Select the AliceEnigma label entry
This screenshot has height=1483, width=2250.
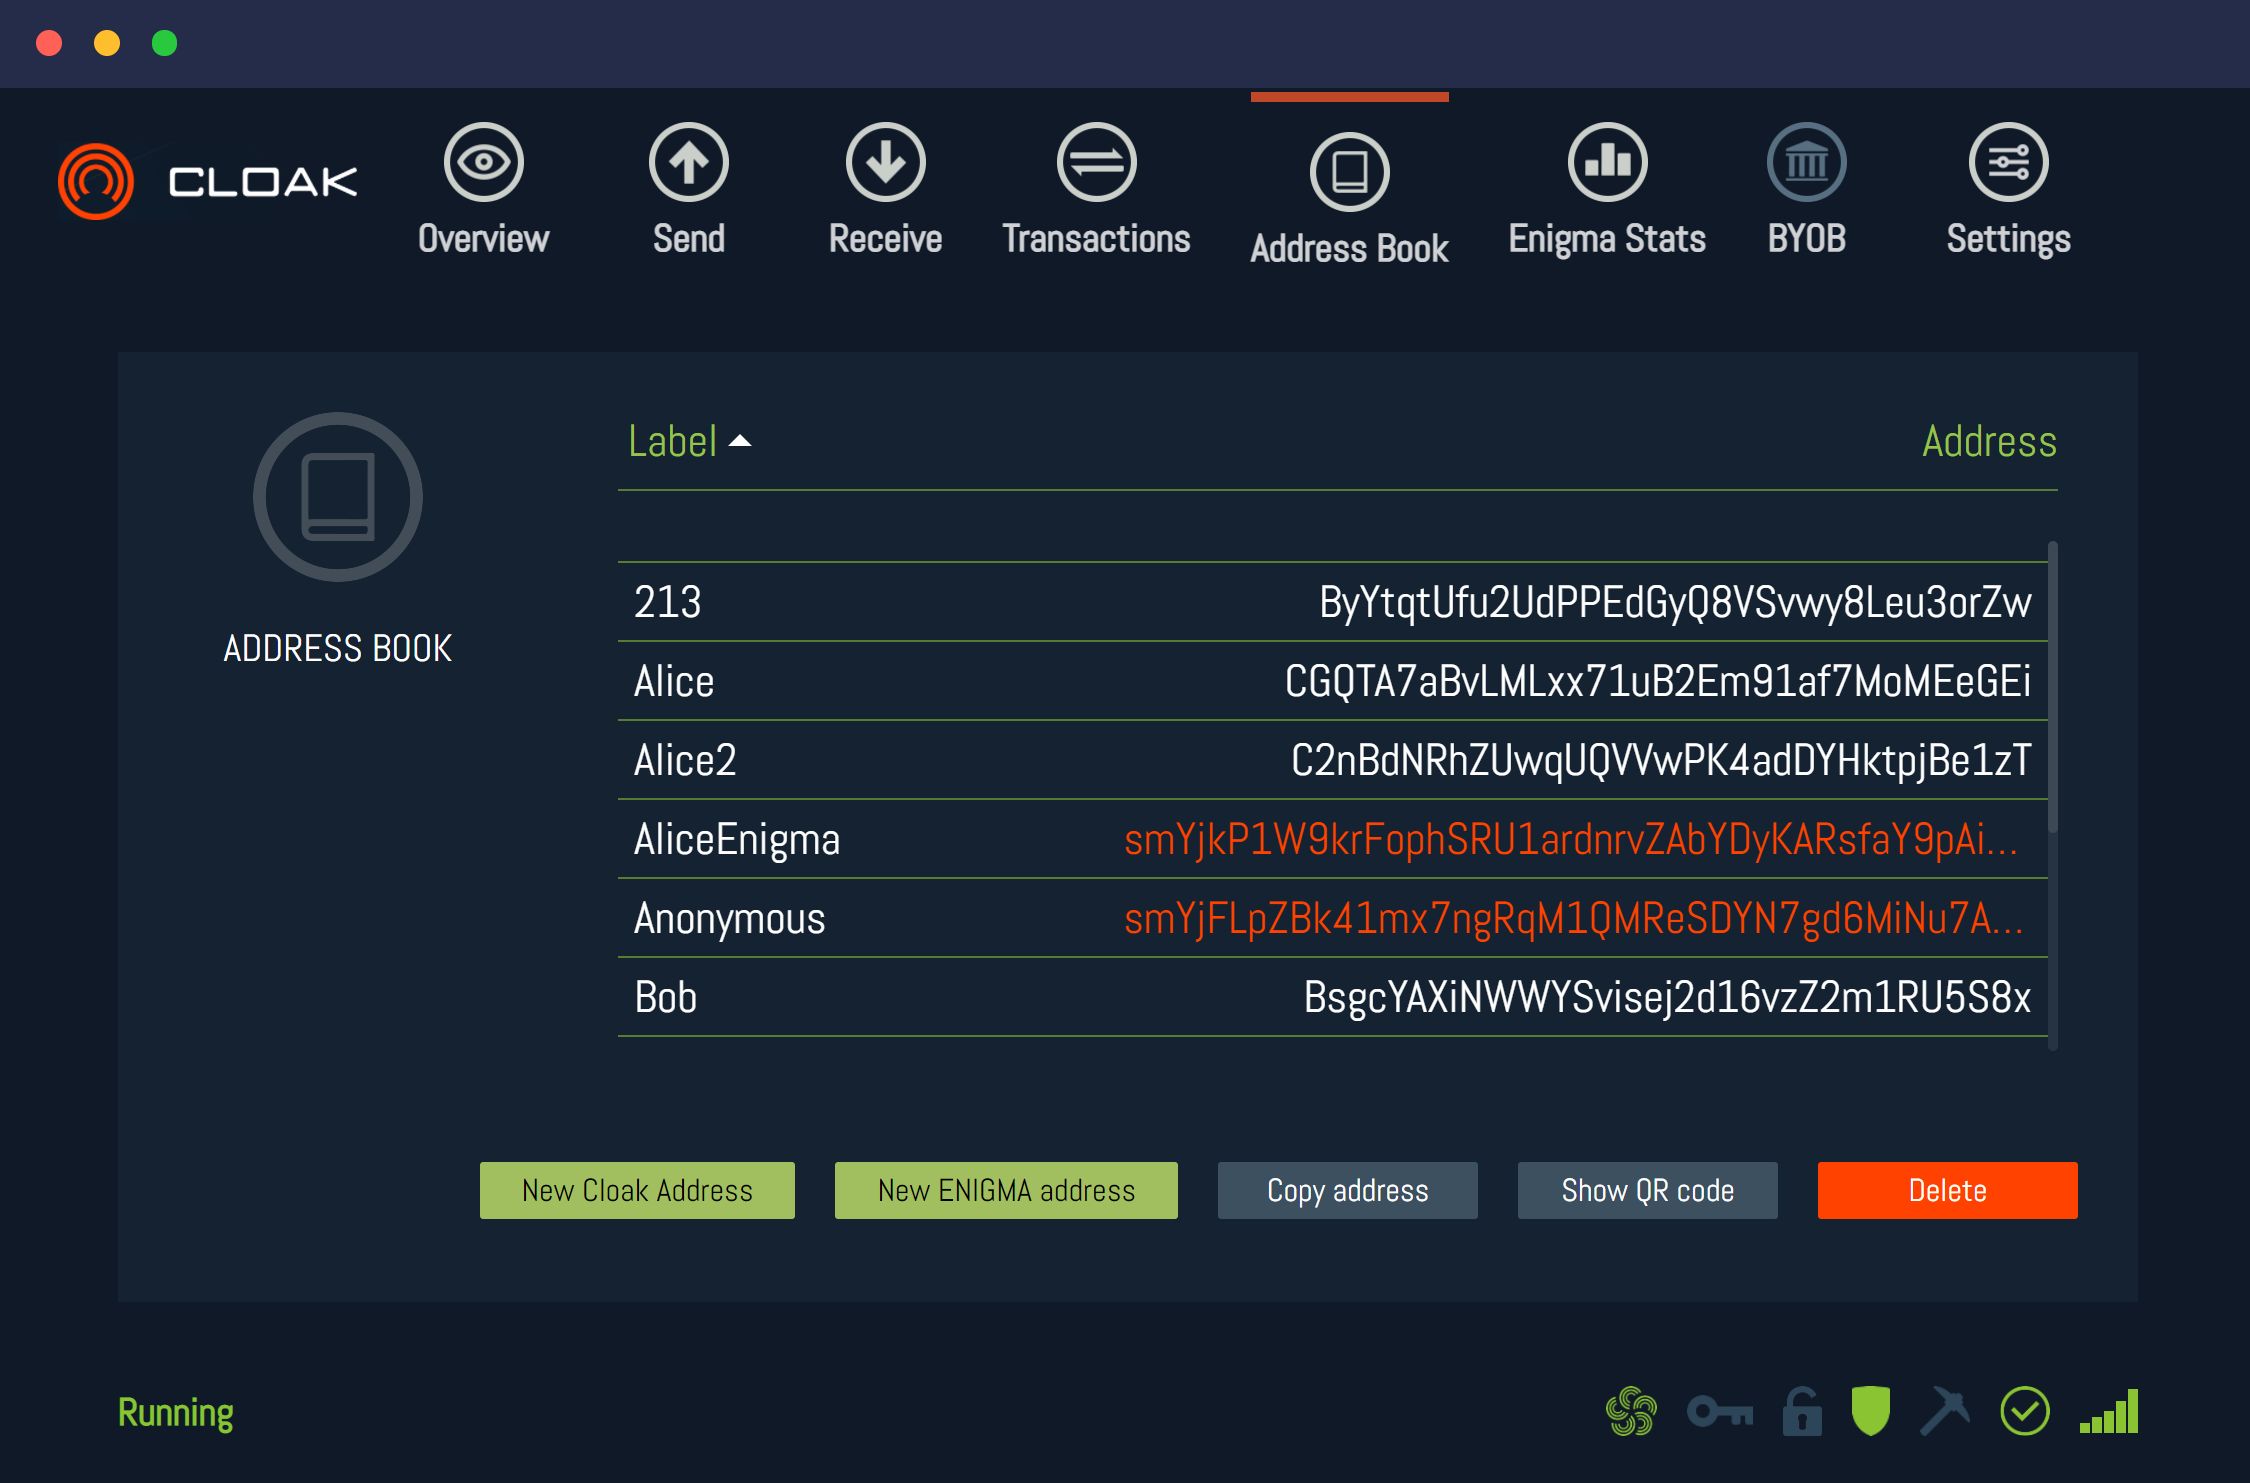tap(737, 840)
